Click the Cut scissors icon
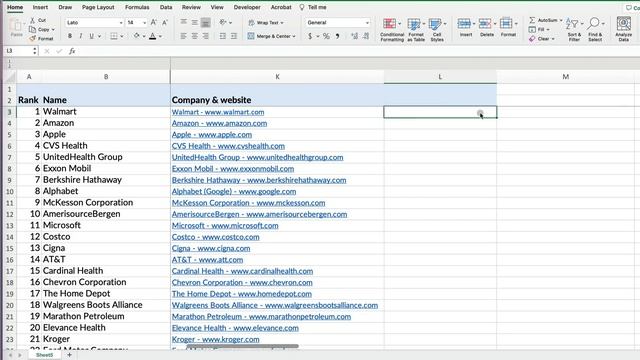This screenshot has height=360, width=640. pyautogui.click(x=32, y=20)
